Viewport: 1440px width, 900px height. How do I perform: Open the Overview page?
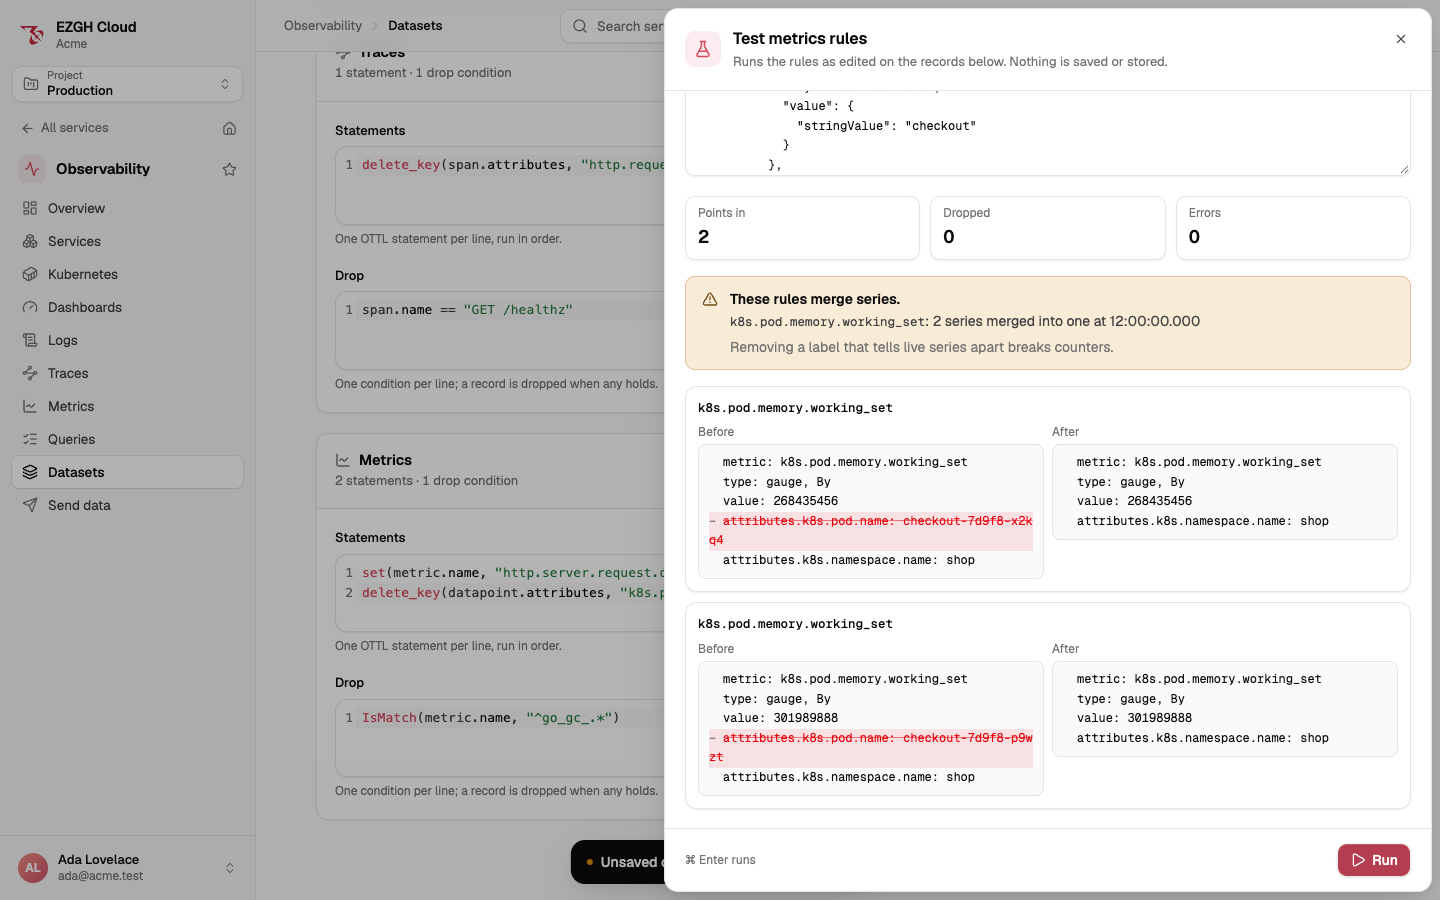pyautogui.click(x=127, y=208)
